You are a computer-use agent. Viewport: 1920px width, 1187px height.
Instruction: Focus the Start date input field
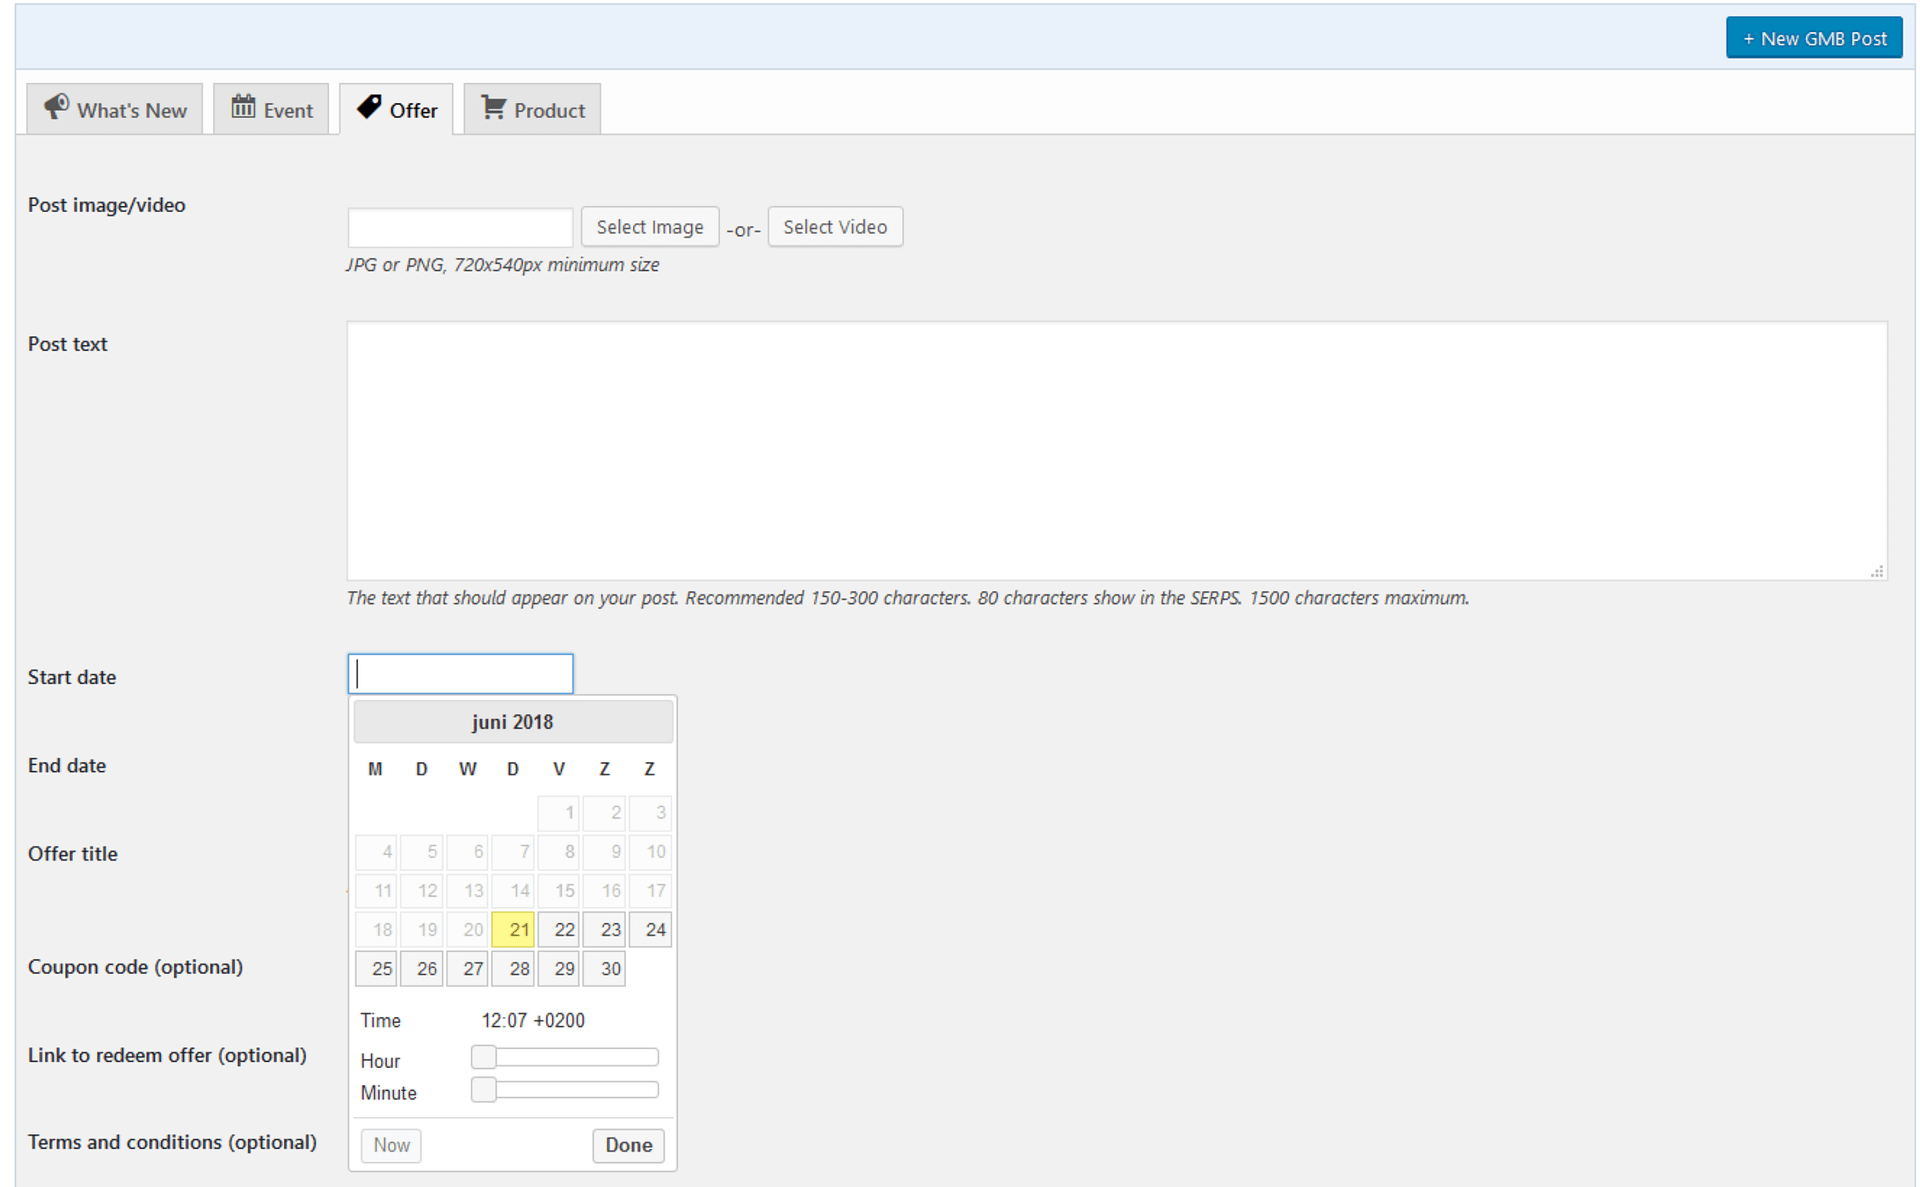[460, 674]
